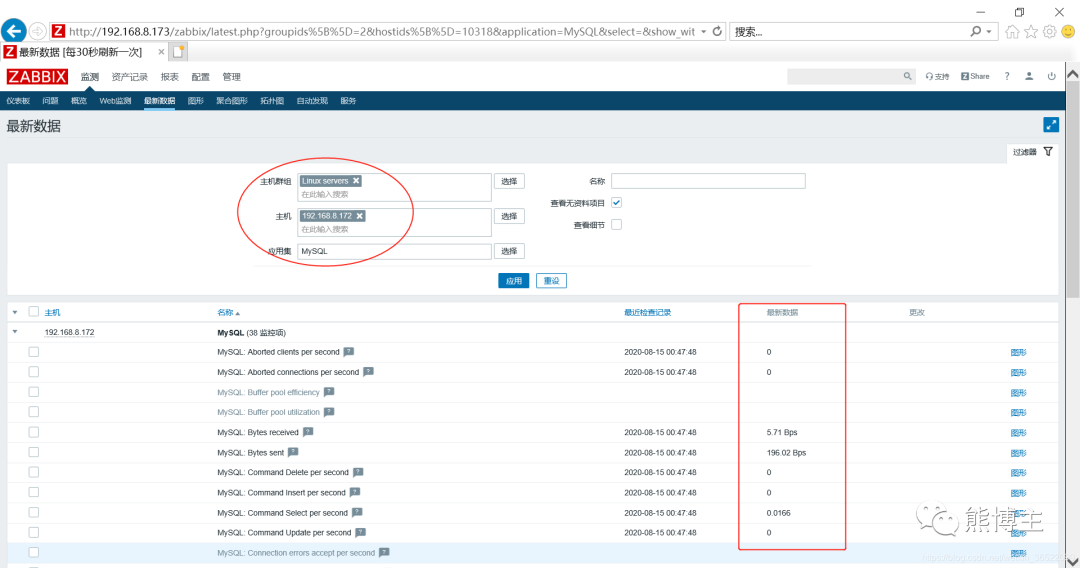Click the Zabbix search magnifier icon
Screen dimensions: 1080x568
coord(907,76)
